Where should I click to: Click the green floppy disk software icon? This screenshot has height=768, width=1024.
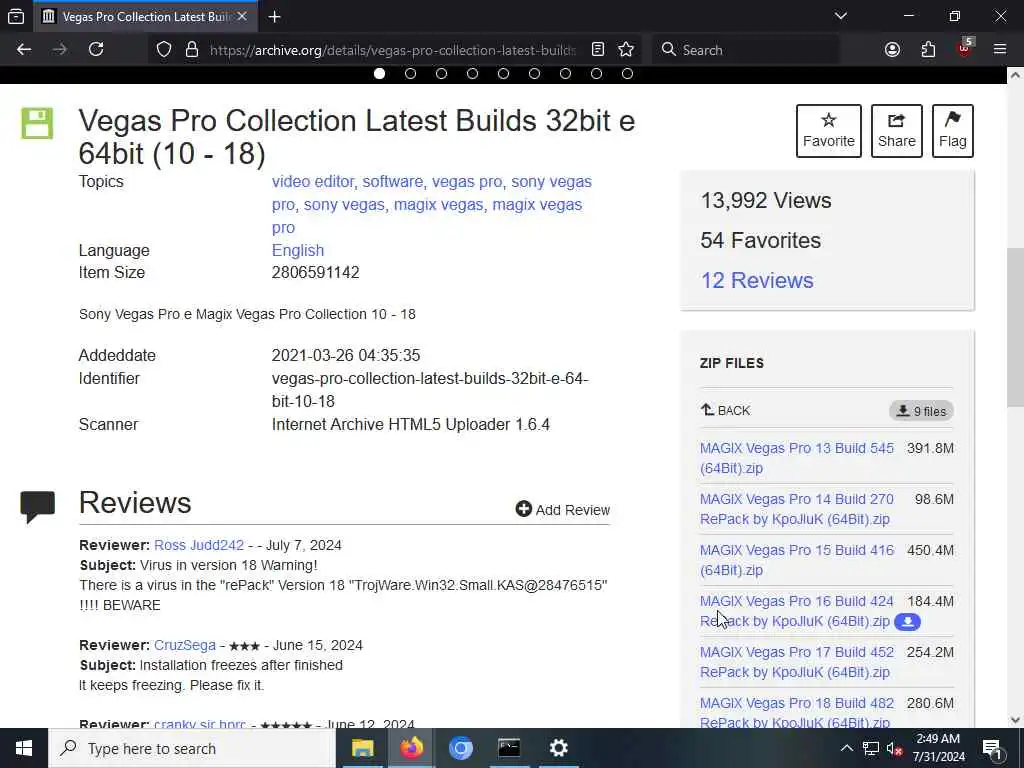click(x=37, y=123)
